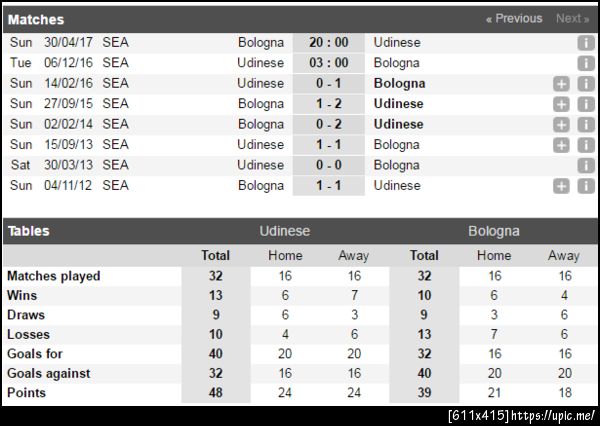Go to Next matches page
This screenshot has height=426, width=600.
tap(572, 18)
